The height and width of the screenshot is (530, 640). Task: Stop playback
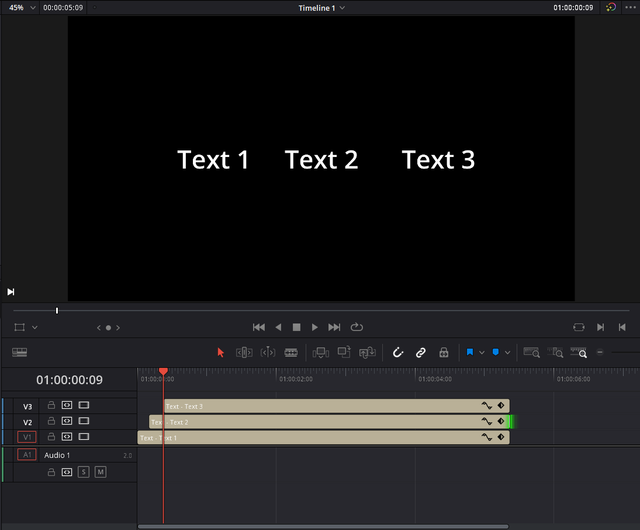(297, 327)
